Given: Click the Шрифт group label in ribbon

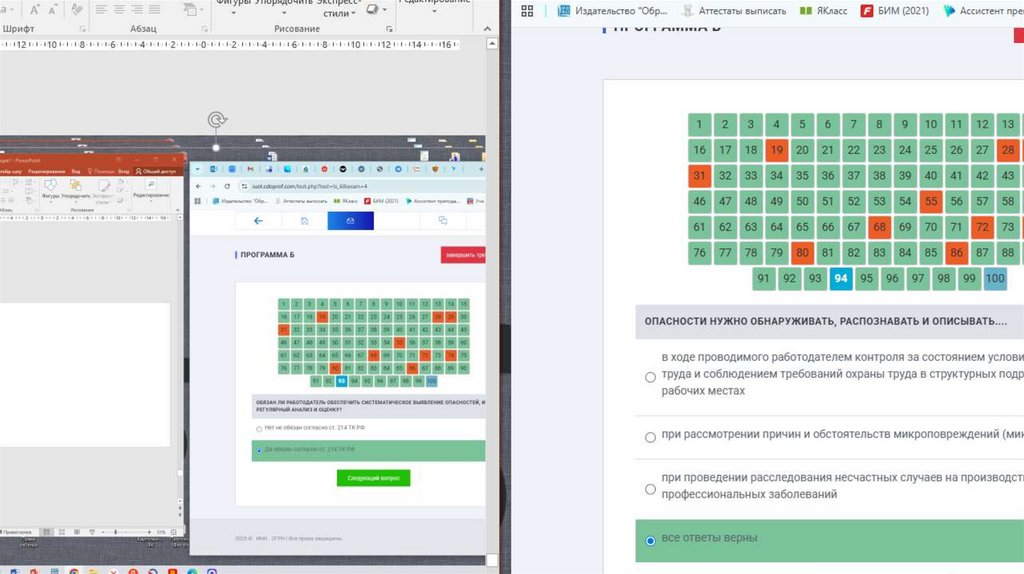Looking at the screenshot, I should (18, 29).
